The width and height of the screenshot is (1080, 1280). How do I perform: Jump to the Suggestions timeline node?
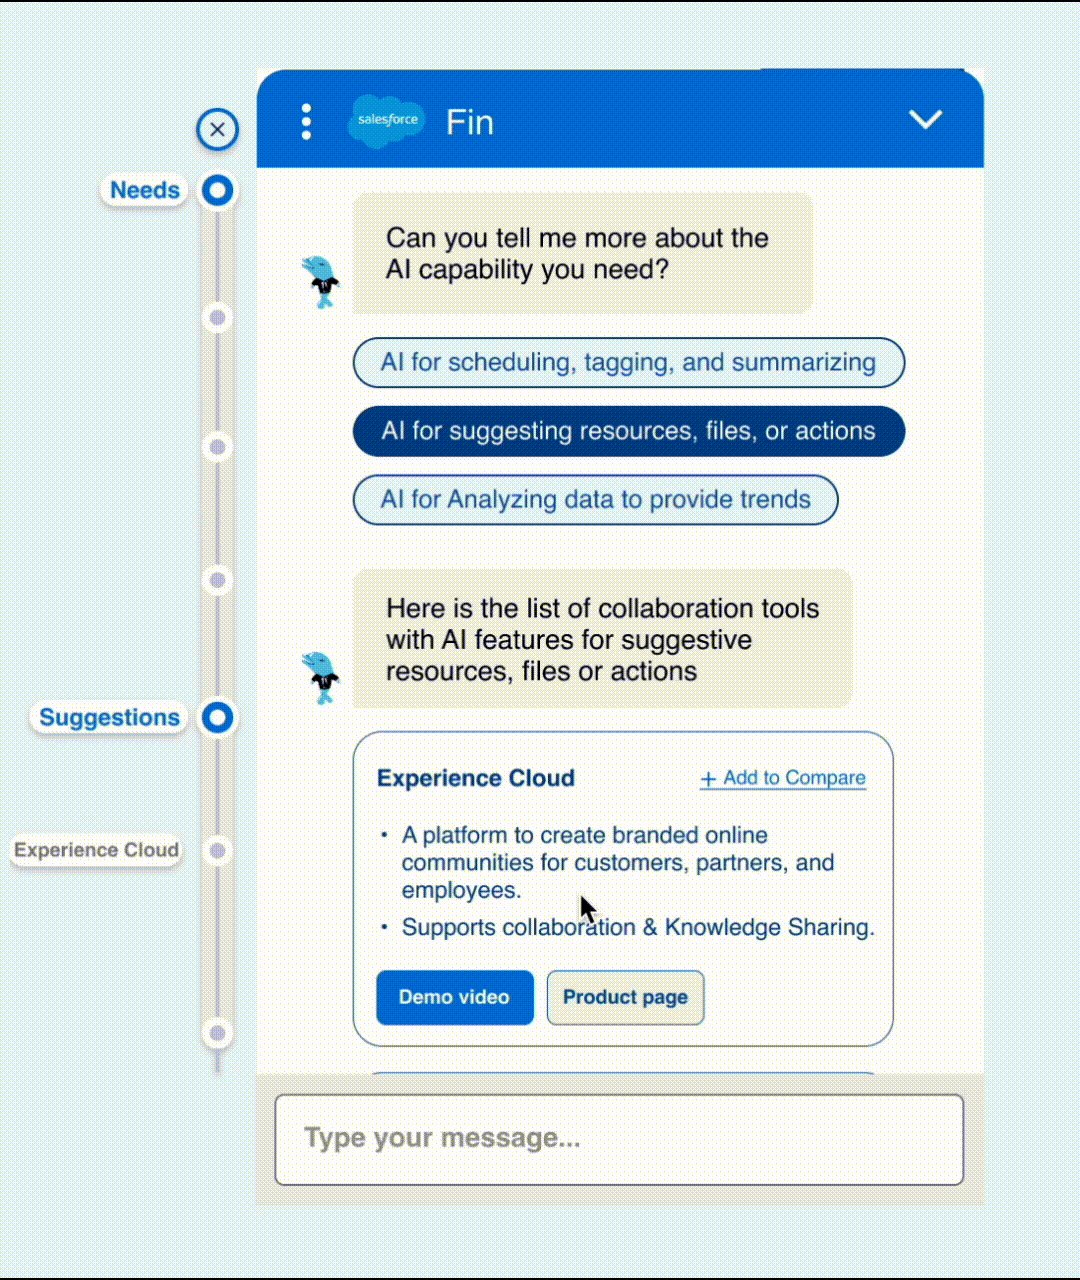217,717
